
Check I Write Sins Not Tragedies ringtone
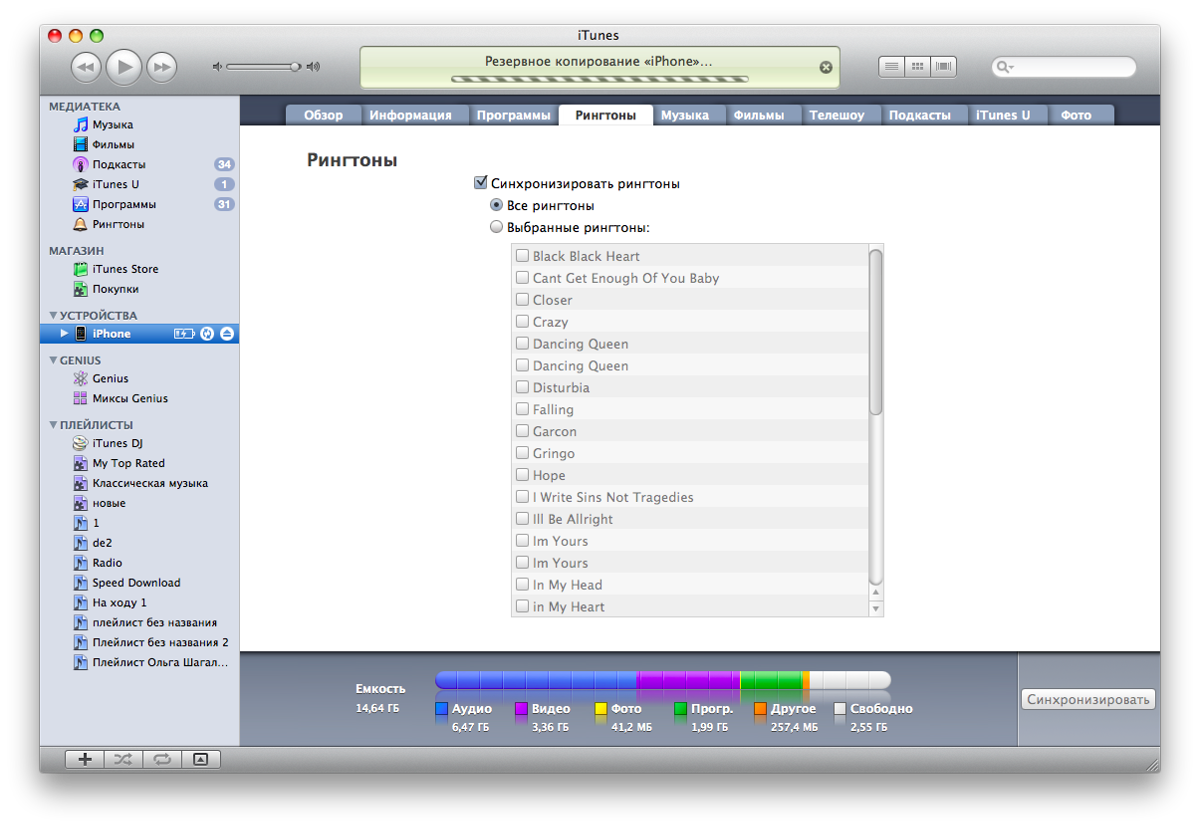tap(522, 497)
